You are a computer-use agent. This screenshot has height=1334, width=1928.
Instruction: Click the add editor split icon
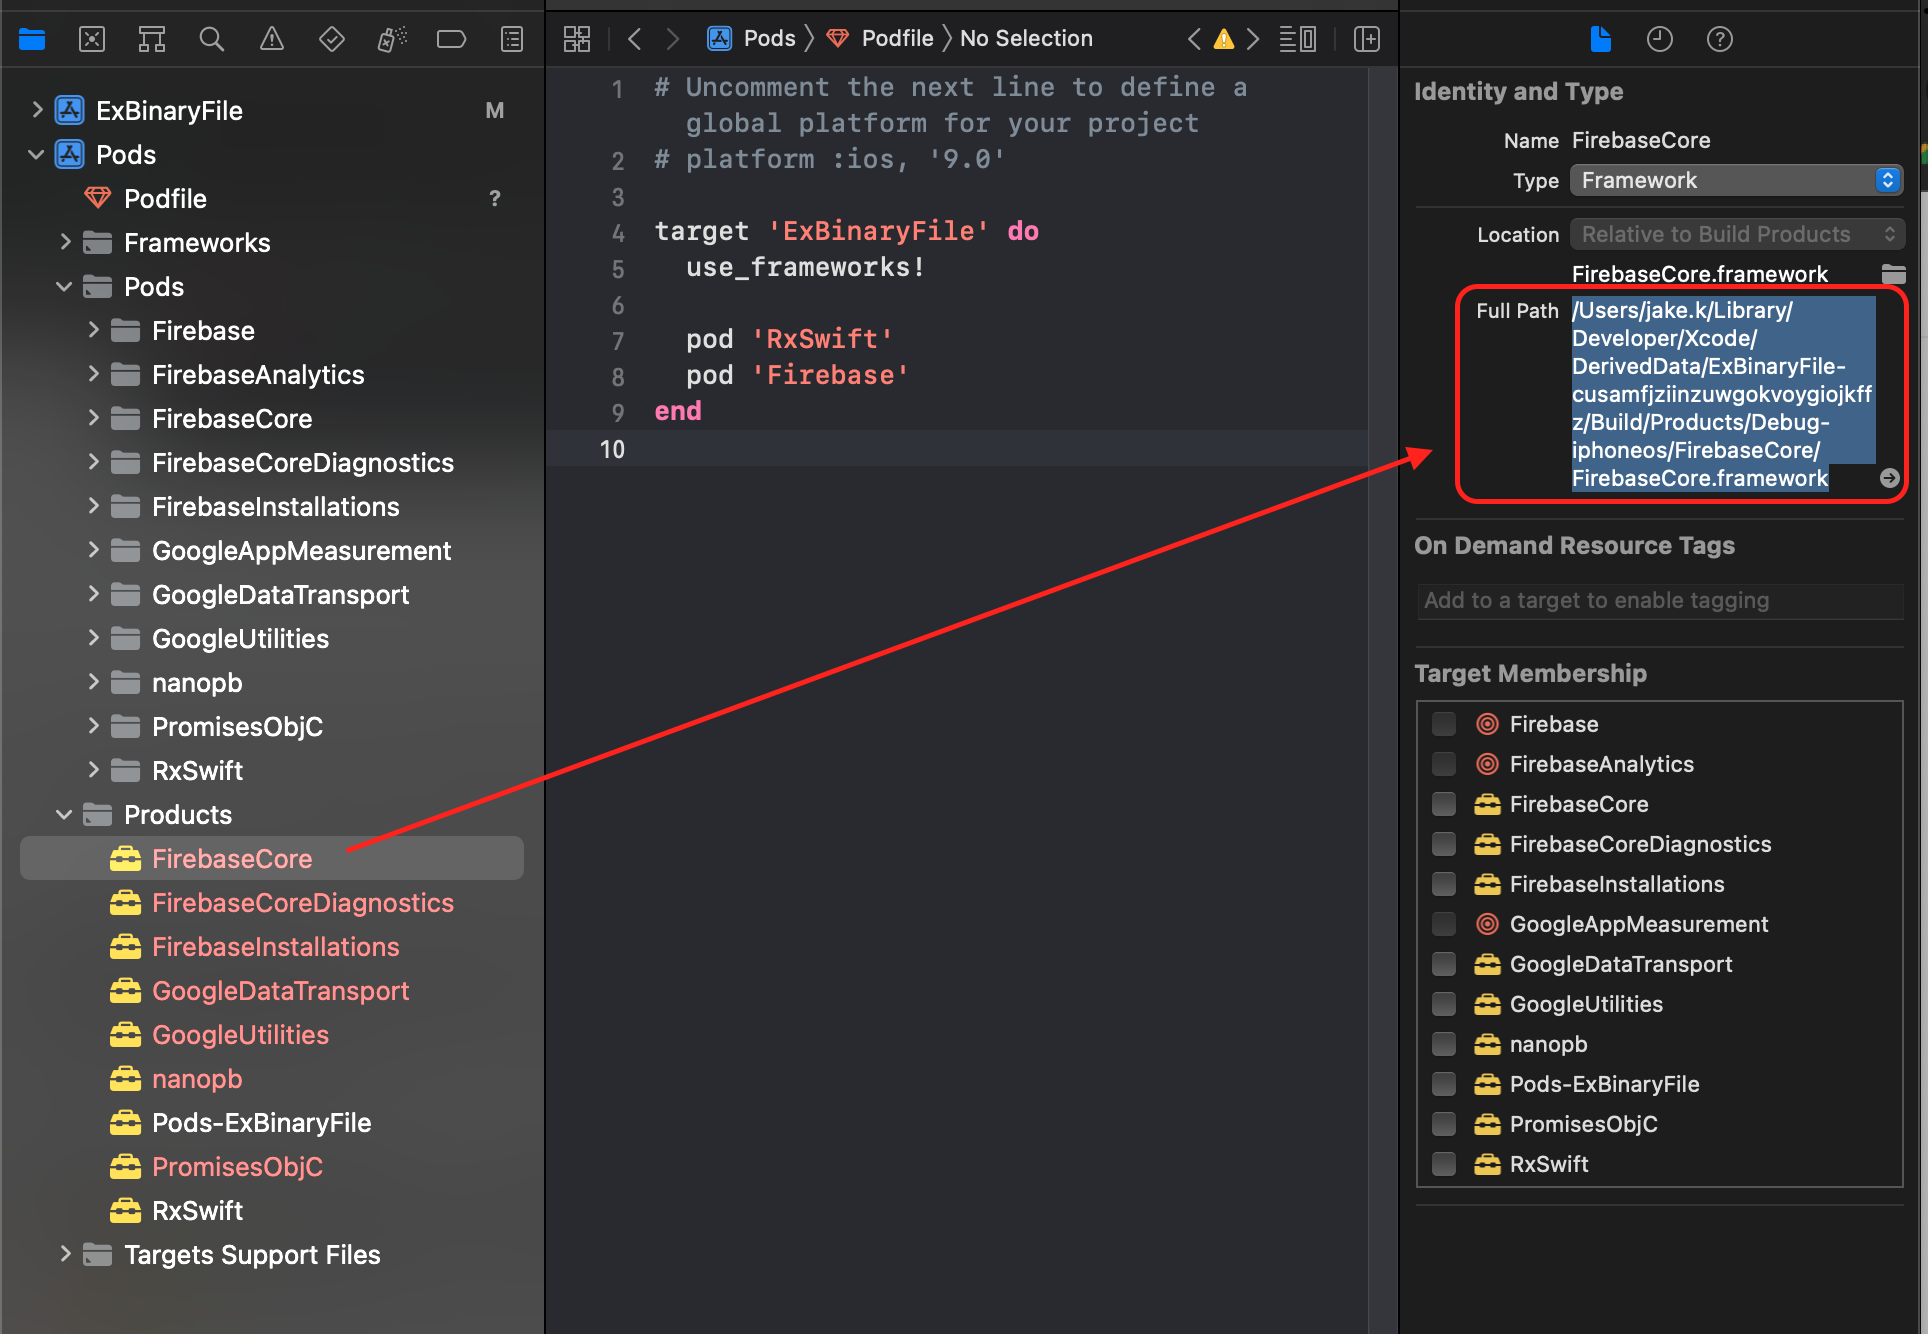pos(1366,39)
